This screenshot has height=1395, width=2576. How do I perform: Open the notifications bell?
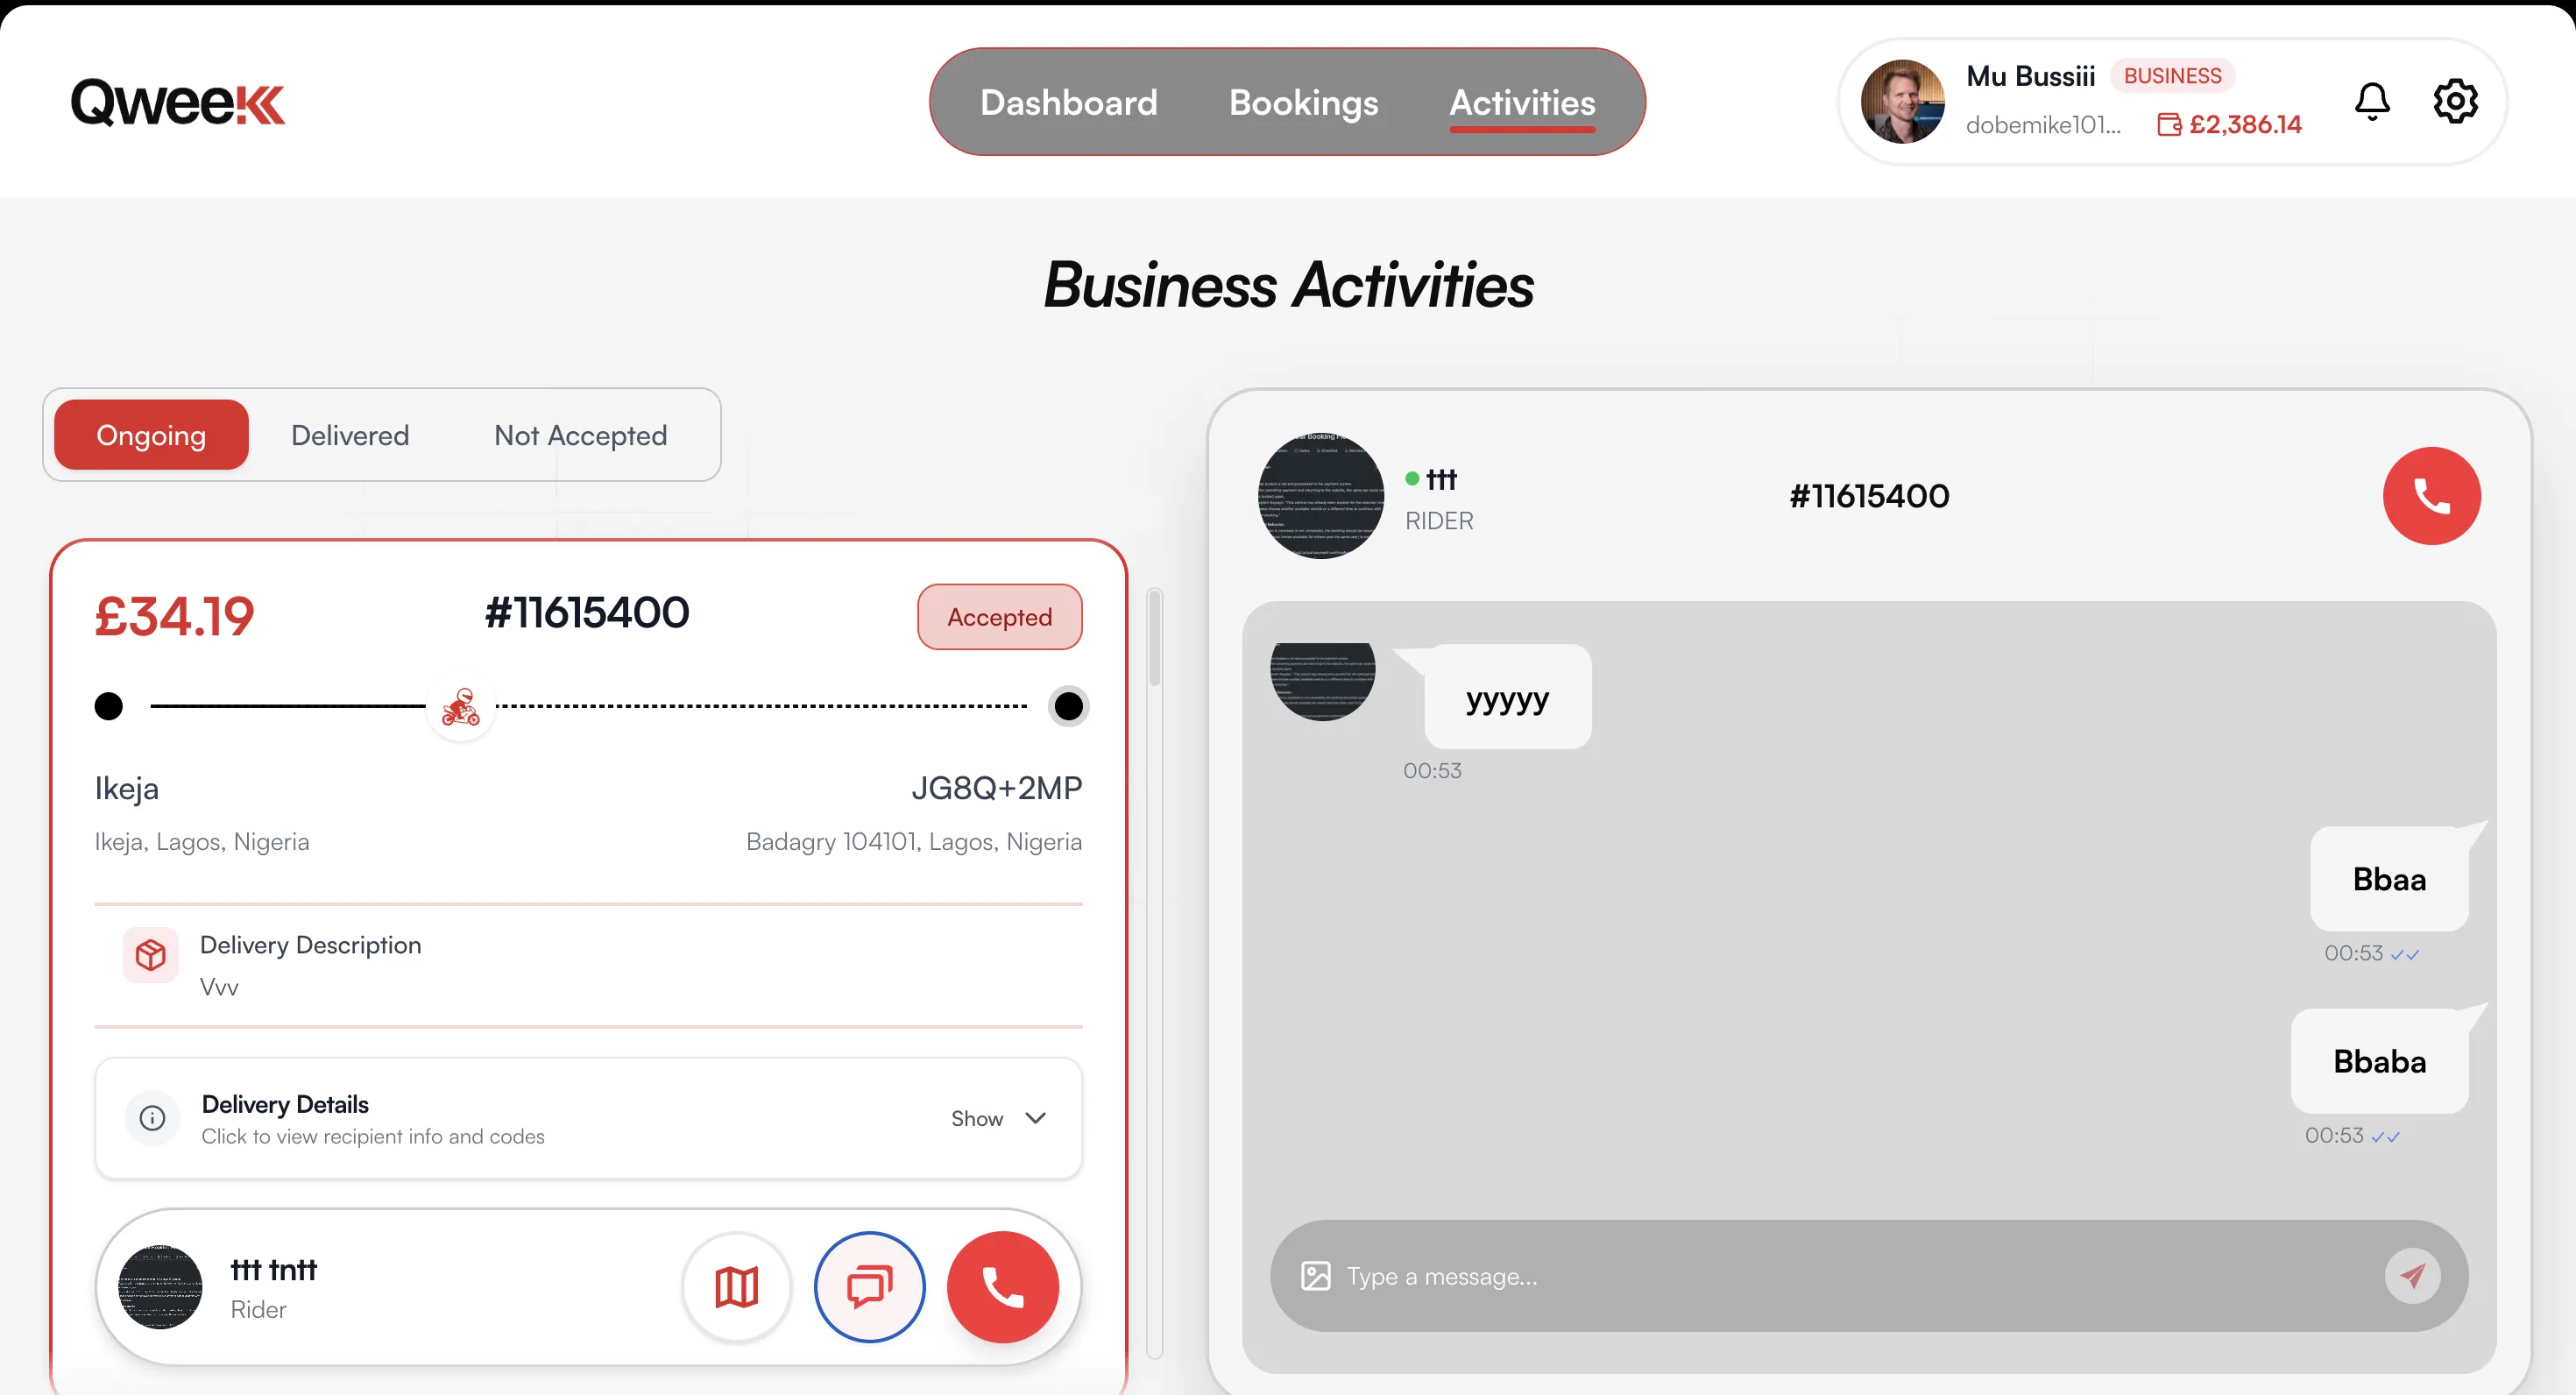point(2372,101)
